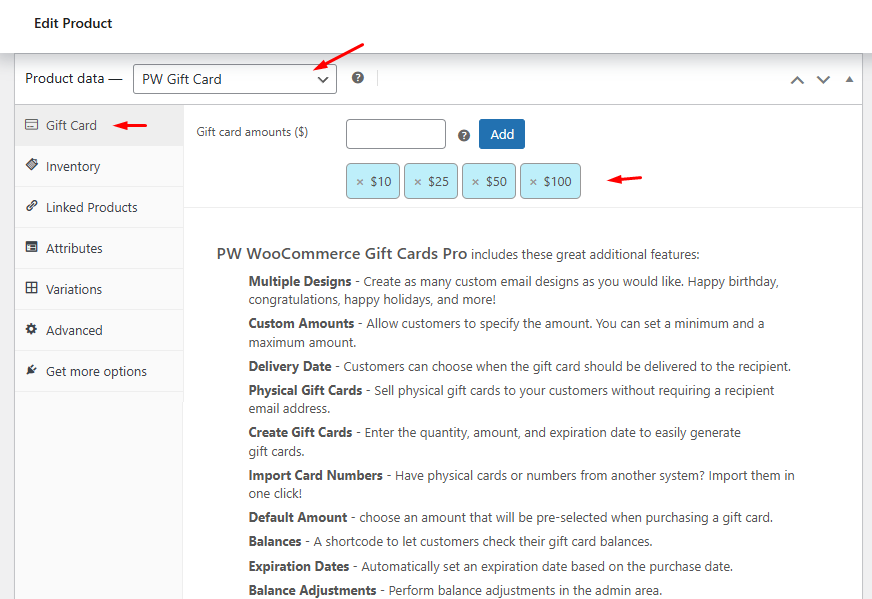Open Get more options tab

pyautogui.click(x=99, y=372)
